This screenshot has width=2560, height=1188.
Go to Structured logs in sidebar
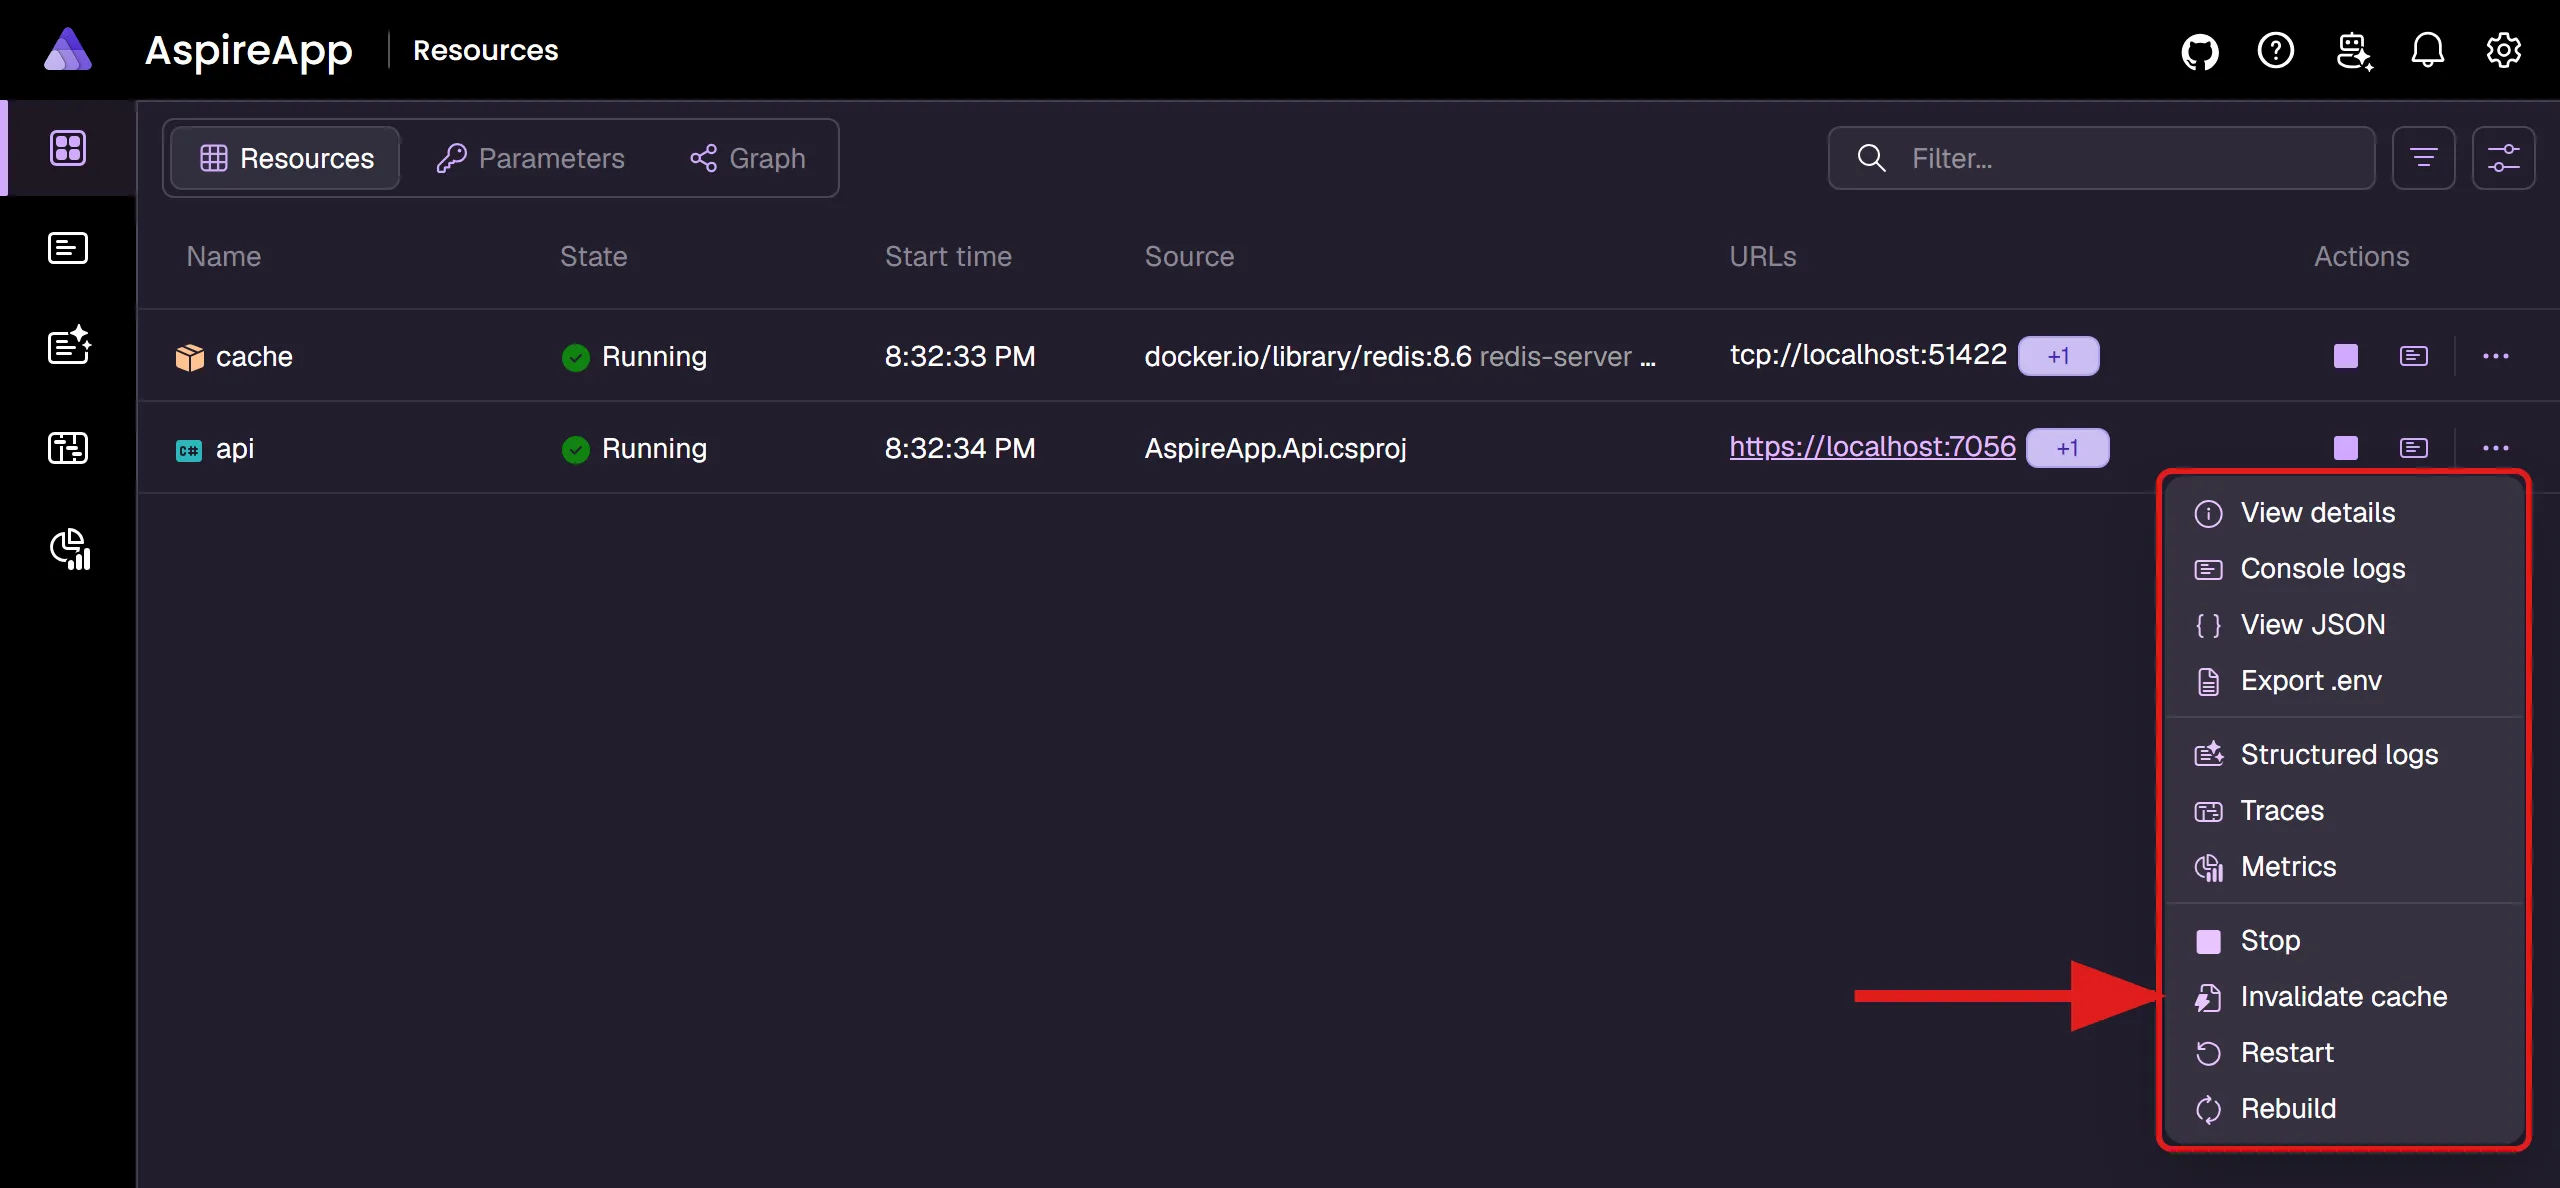(x=68, y=346)
